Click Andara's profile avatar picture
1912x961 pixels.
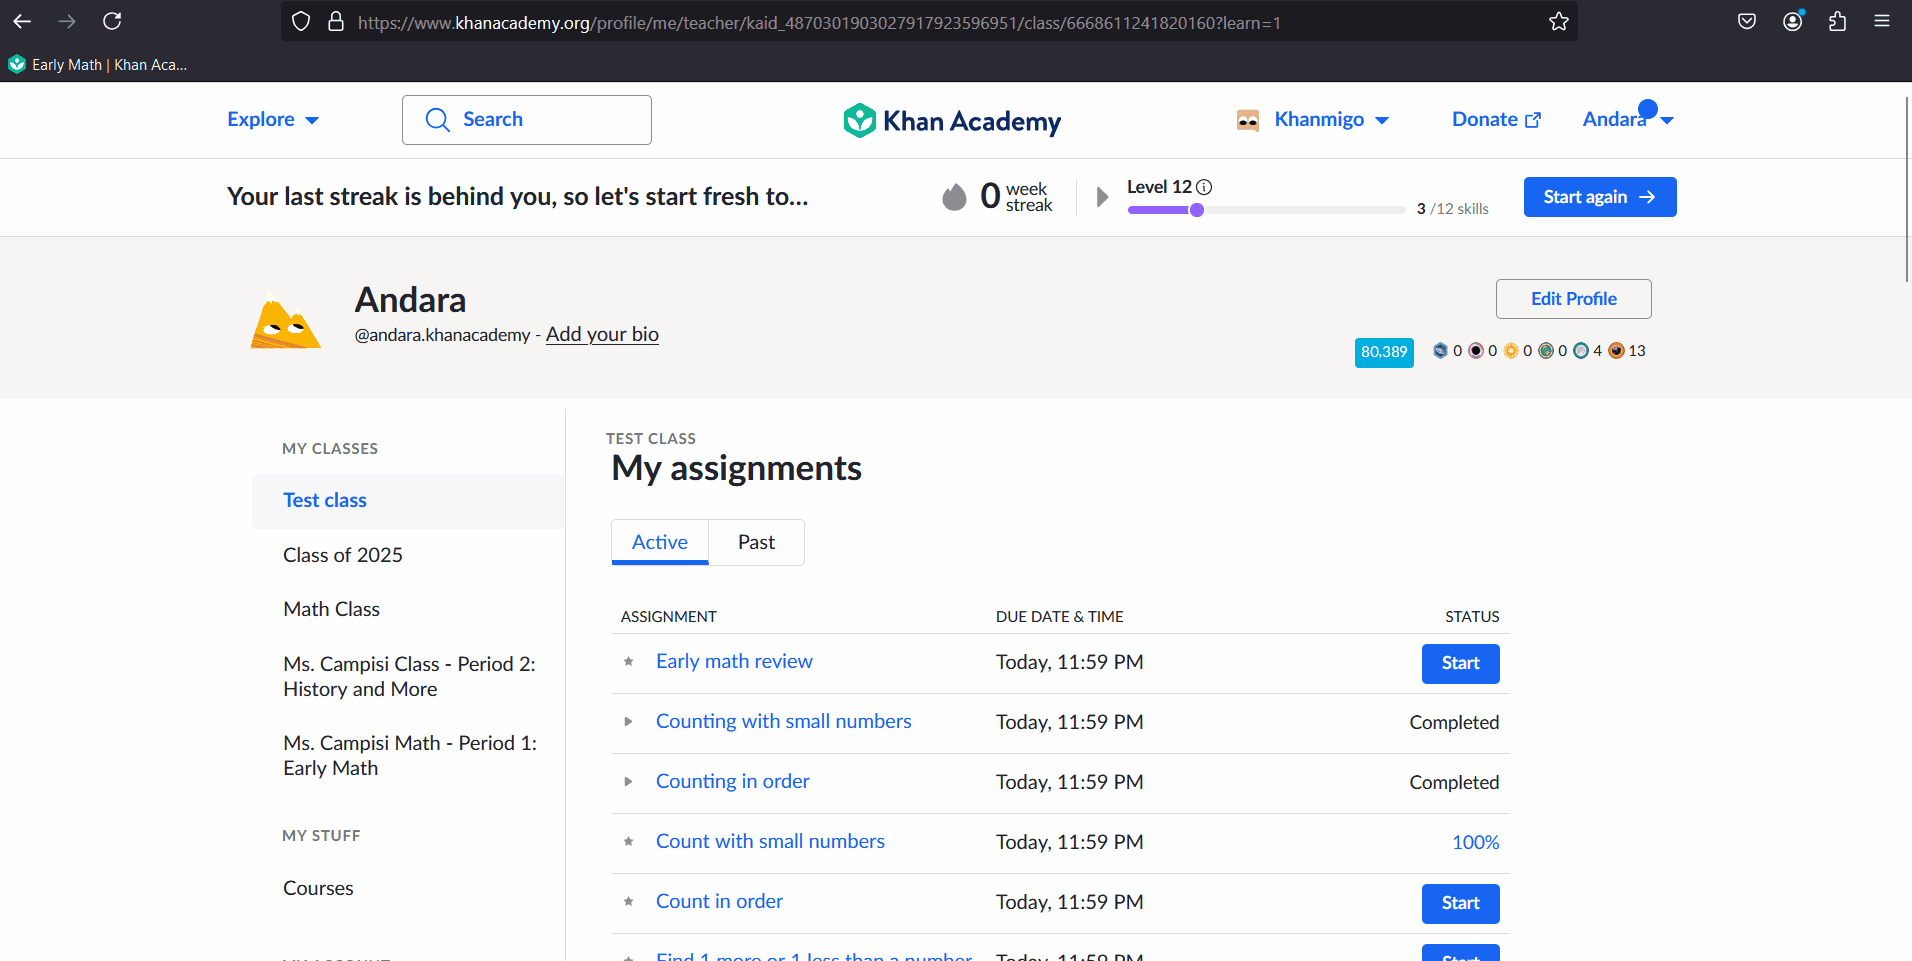(286, 321)
